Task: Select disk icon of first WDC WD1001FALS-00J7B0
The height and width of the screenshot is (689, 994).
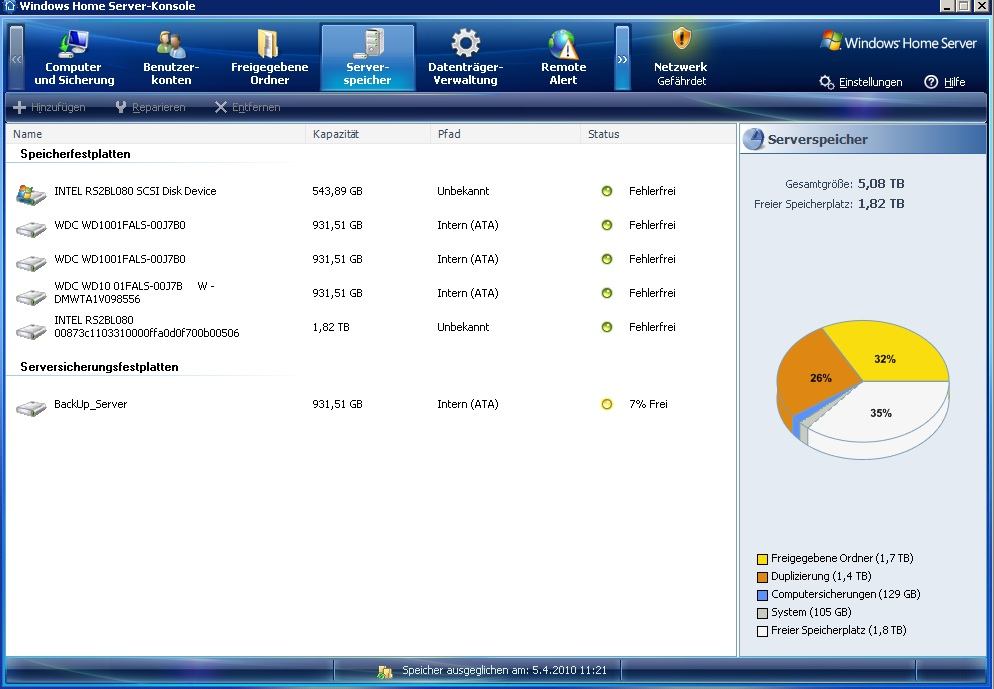Action: click(31, 228)
